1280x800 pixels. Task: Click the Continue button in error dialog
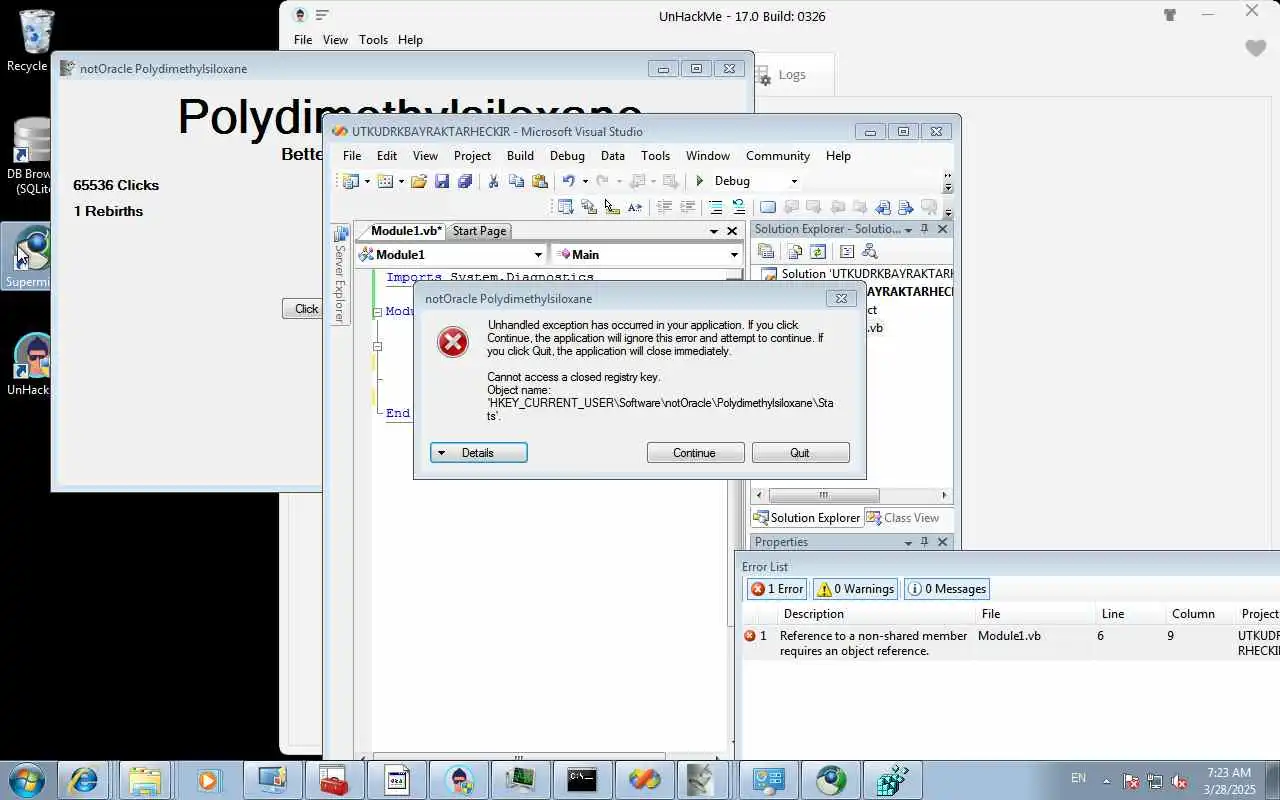695,453
